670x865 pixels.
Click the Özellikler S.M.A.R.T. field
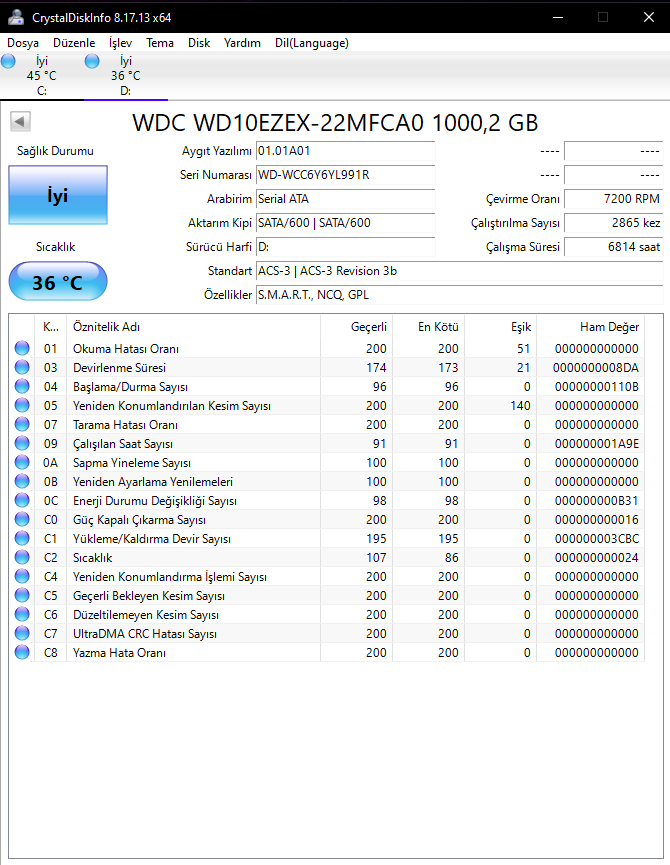click(x=459, y=295)
